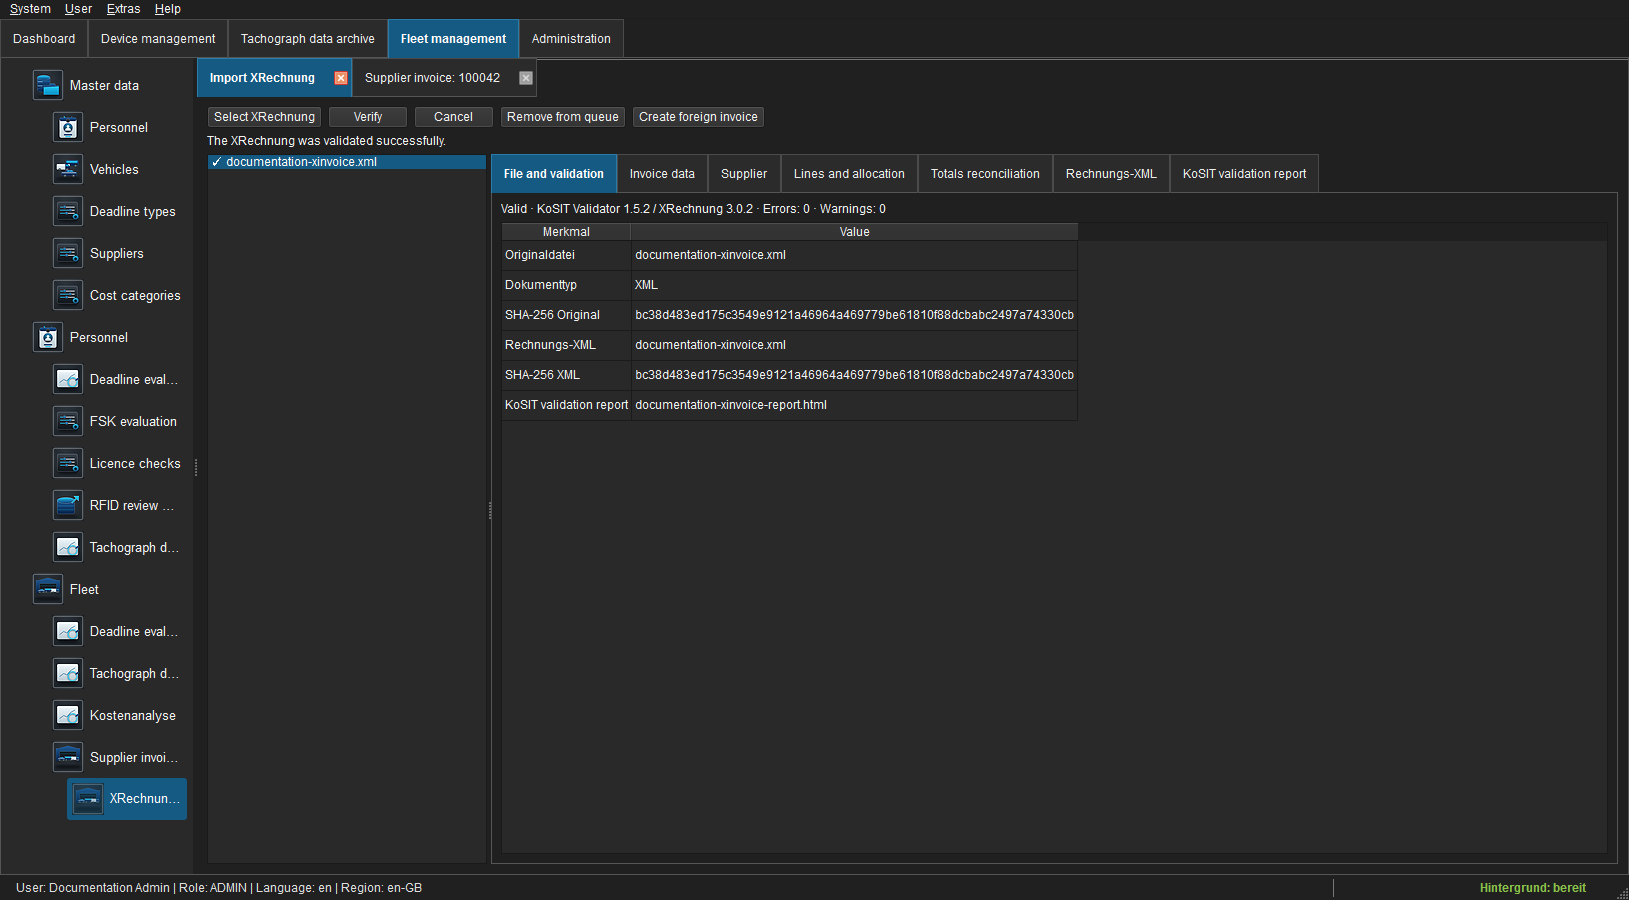1629x900 pixels.
Task: Open the Rechnungs-XML tab
Action: click(x=1111, y=174)
